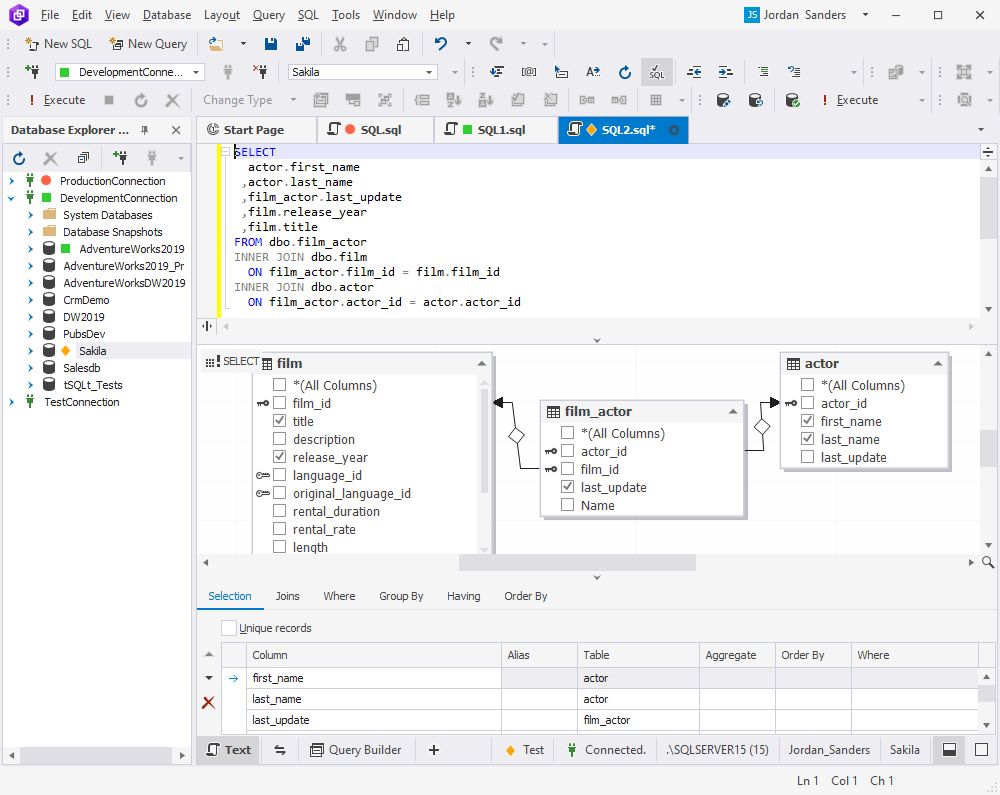Uncheck the title column in film table
Image resolution: width=1000 pixels, height=795 pixels.
280,422
